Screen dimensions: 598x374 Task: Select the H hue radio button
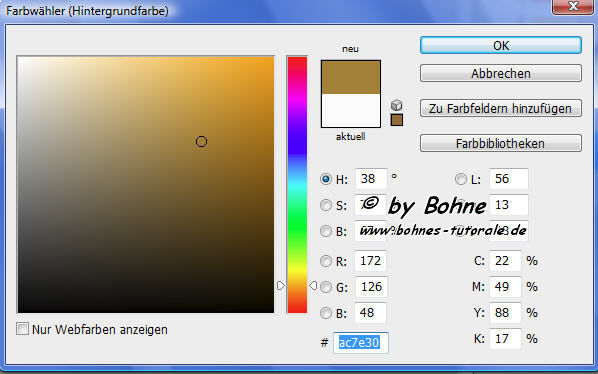(326, 179)
